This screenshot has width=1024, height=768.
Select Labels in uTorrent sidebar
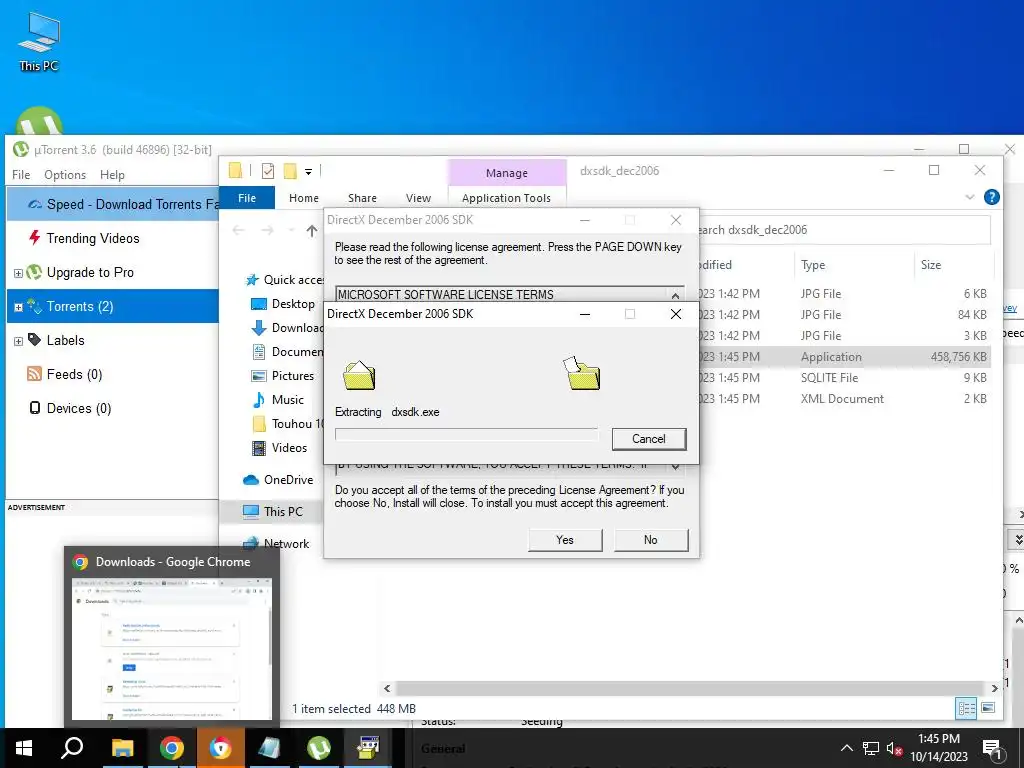point(65,340)
